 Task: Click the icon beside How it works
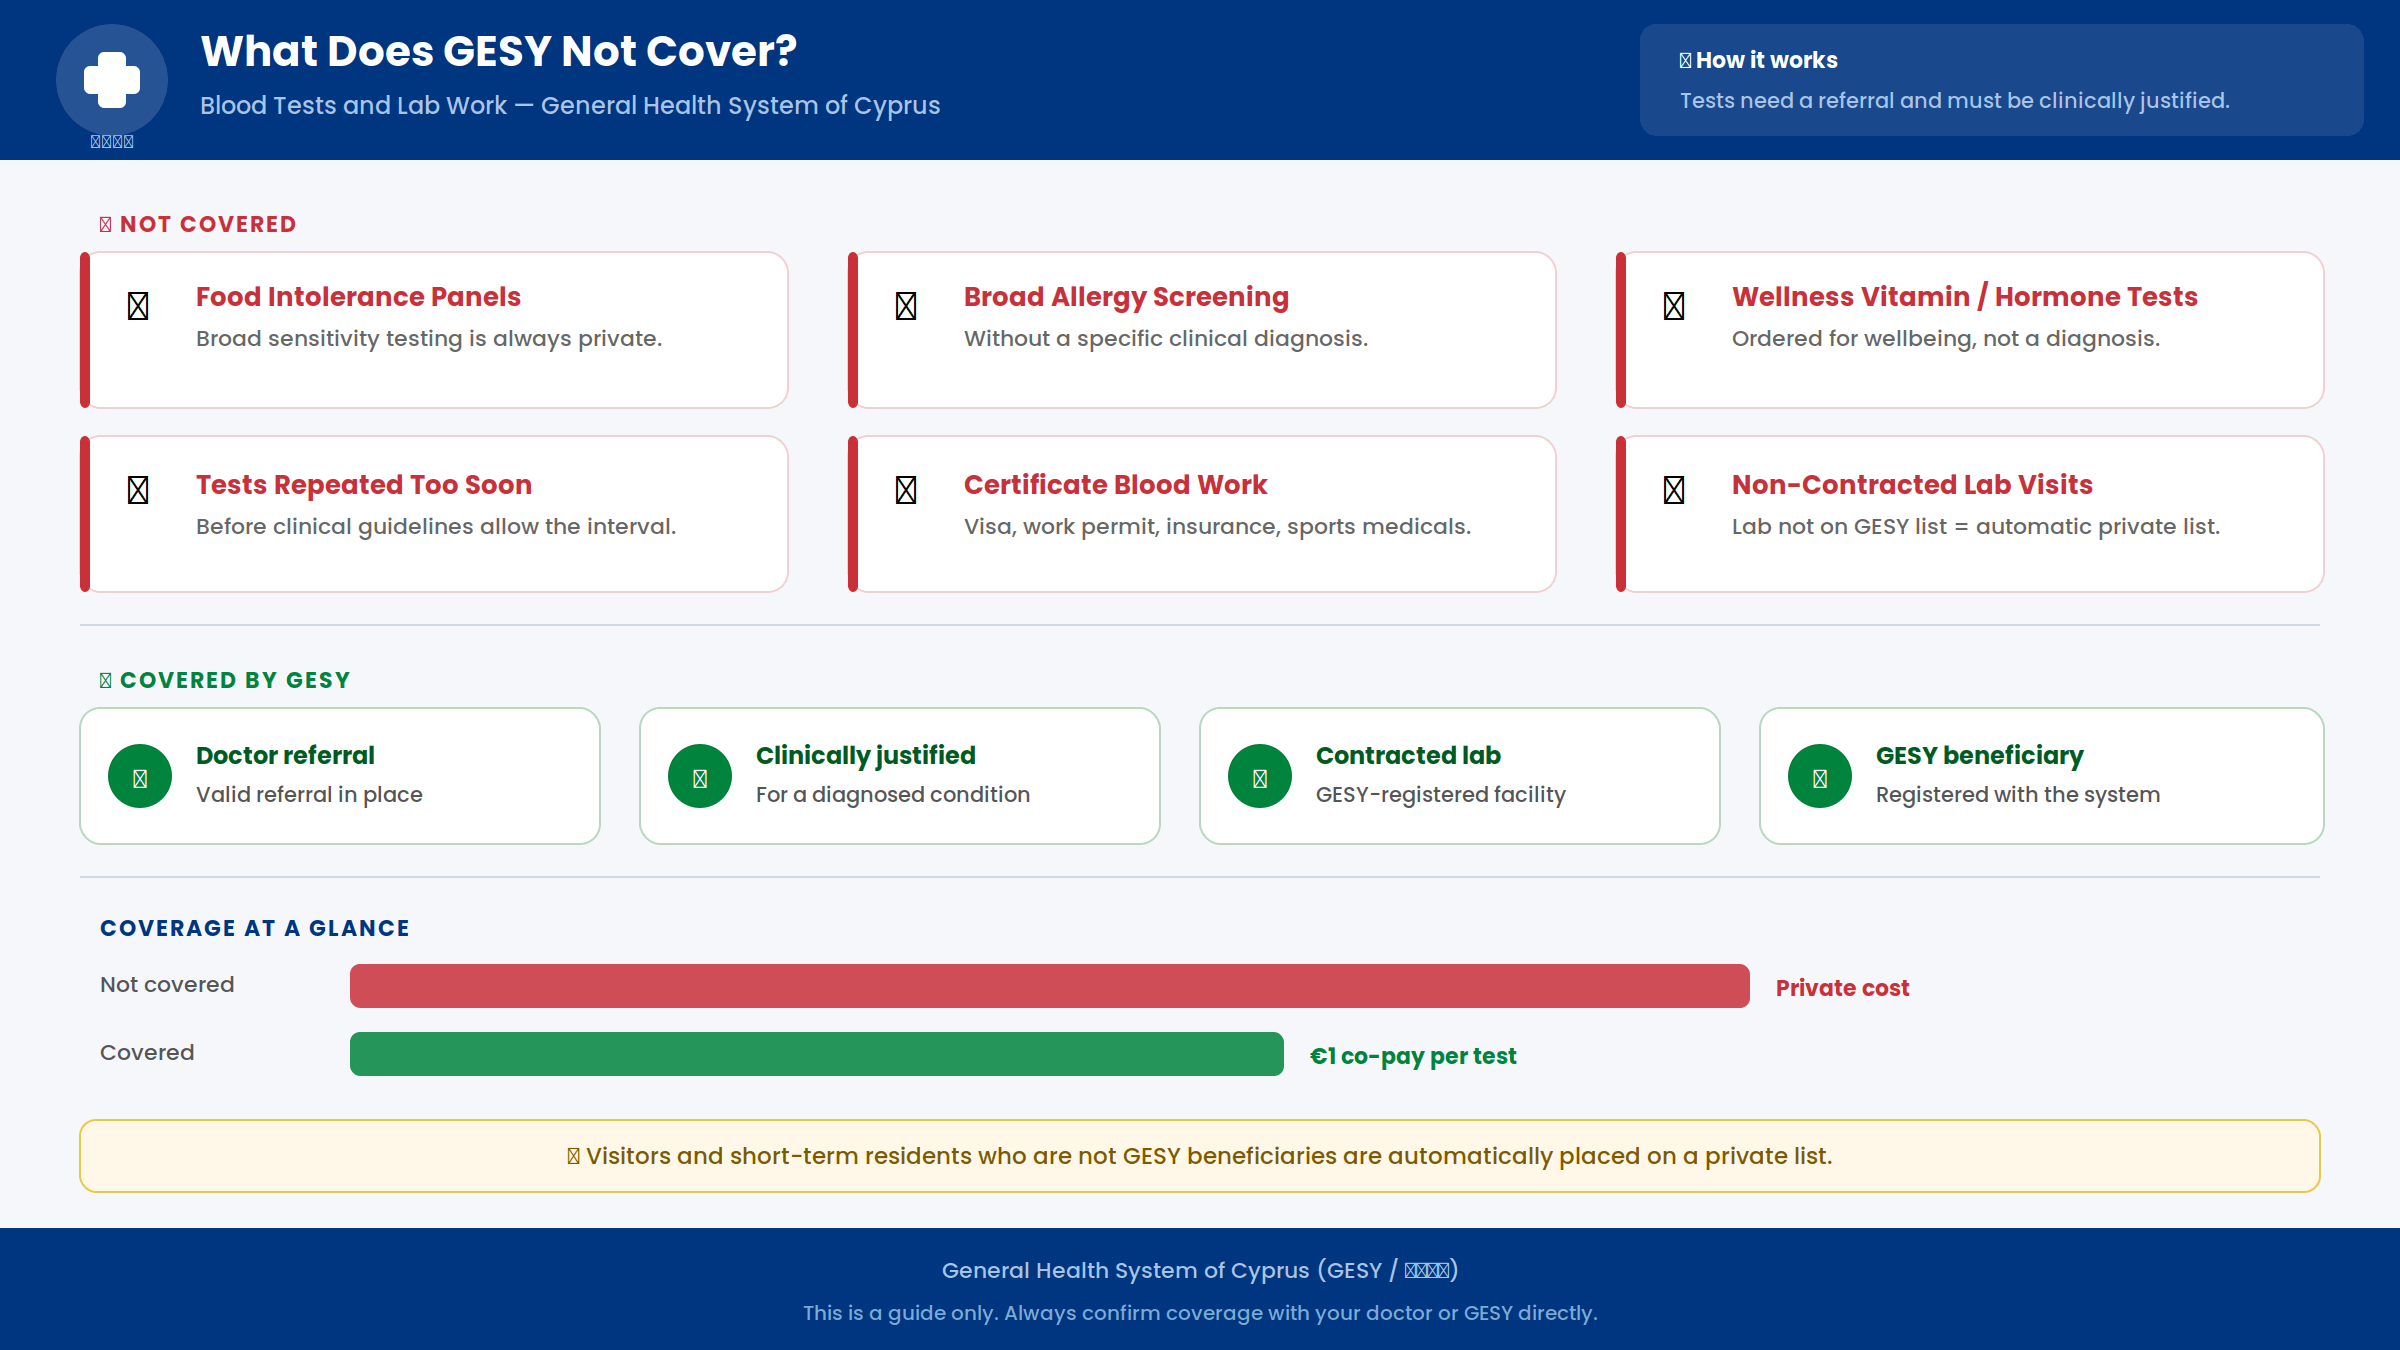coord(1686,61)
